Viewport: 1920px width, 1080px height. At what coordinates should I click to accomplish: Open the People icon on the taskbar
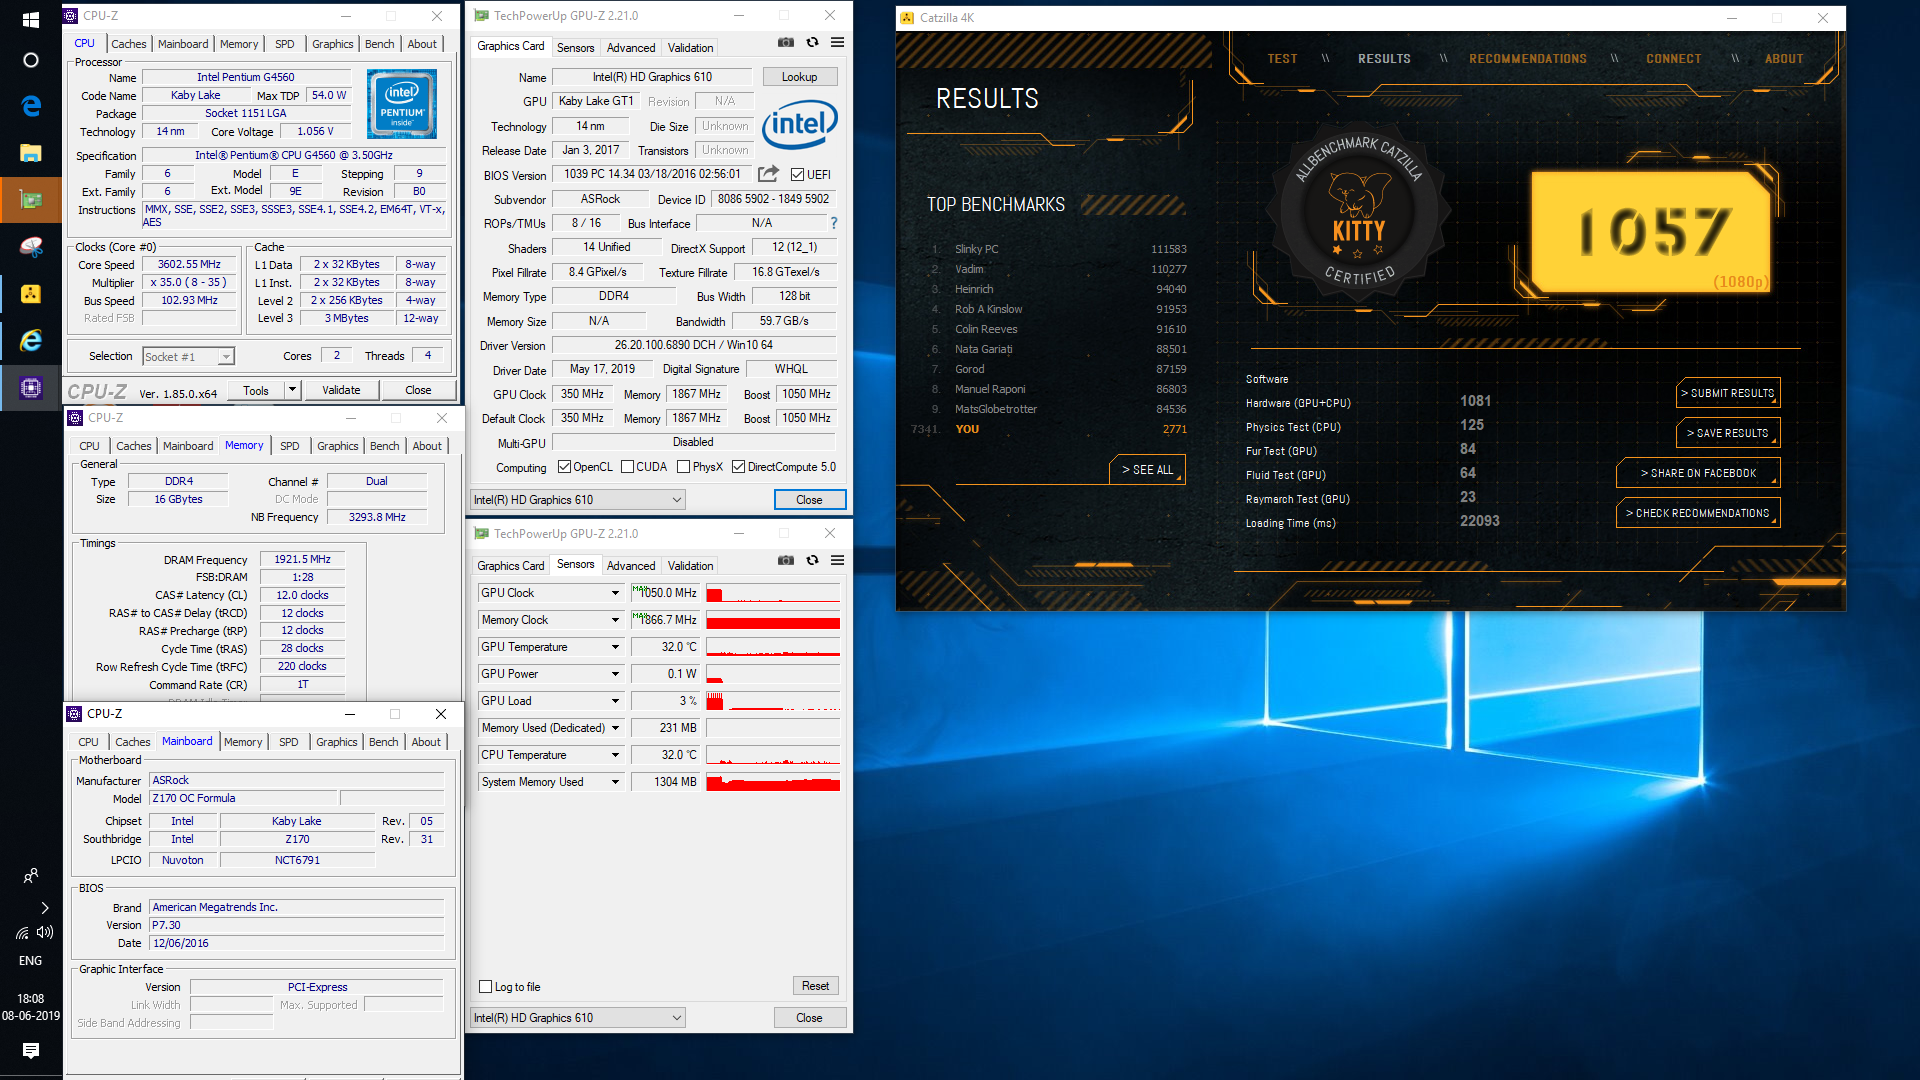click(31, 876)
